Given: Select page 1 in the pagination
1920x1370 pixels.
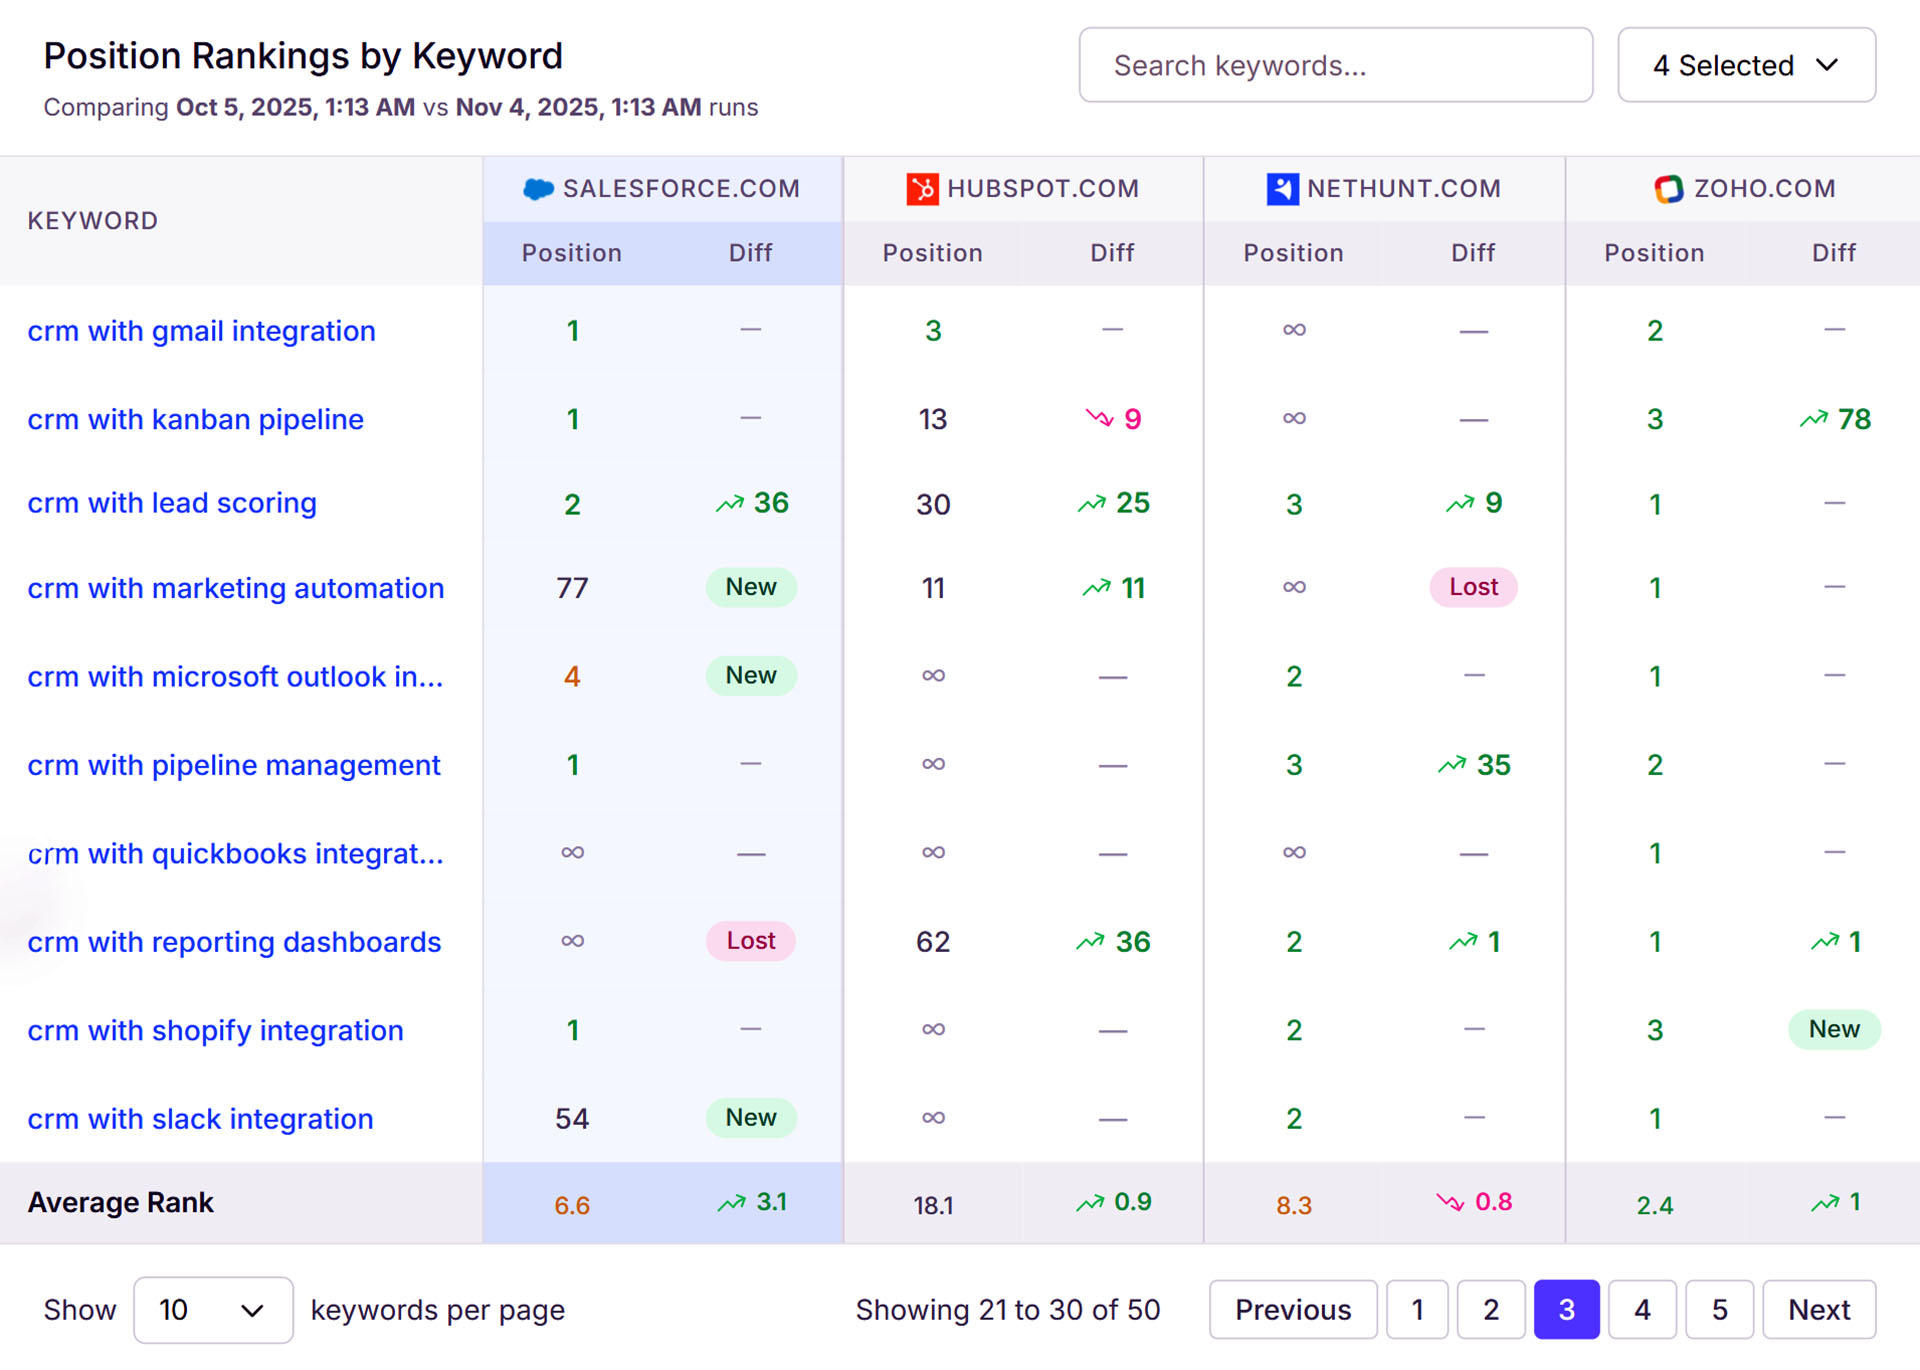Looking at the screenshot, I should tap(1416, 1309).
